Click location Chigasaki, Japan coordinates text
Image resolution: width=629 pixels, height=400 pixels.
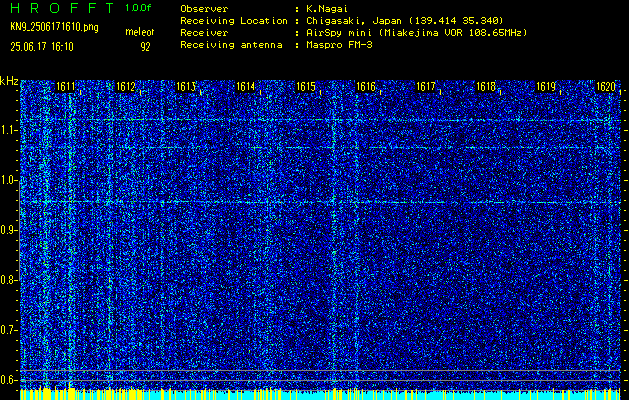click(x=405, y=21)
